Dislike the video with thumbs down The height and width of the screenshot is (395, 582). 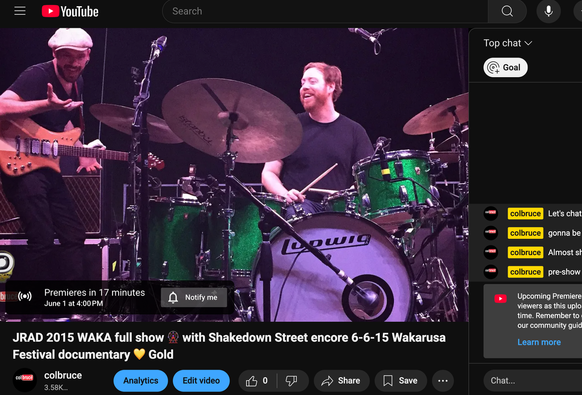point(292,381)
